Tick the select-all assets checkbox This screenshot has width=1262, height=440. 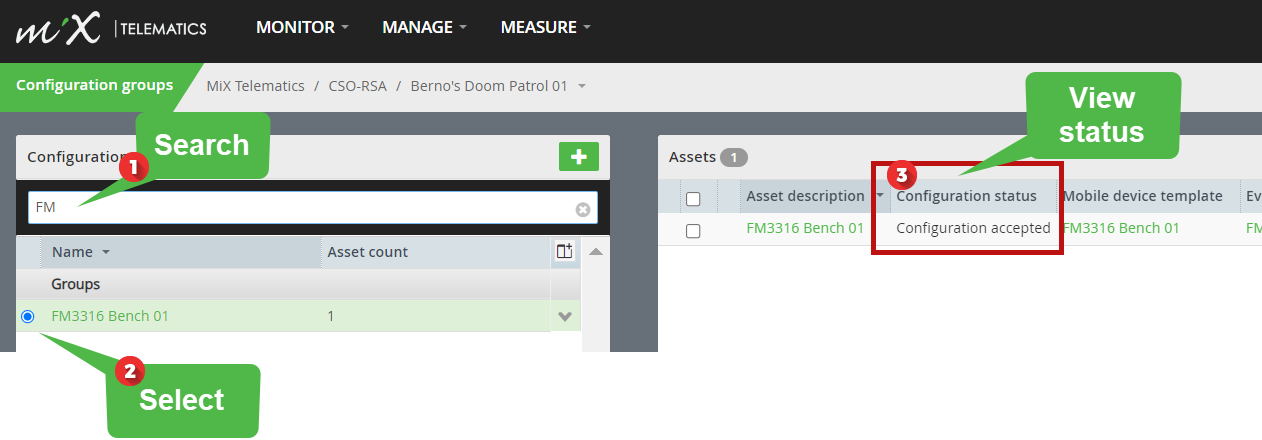click(693, 199)
